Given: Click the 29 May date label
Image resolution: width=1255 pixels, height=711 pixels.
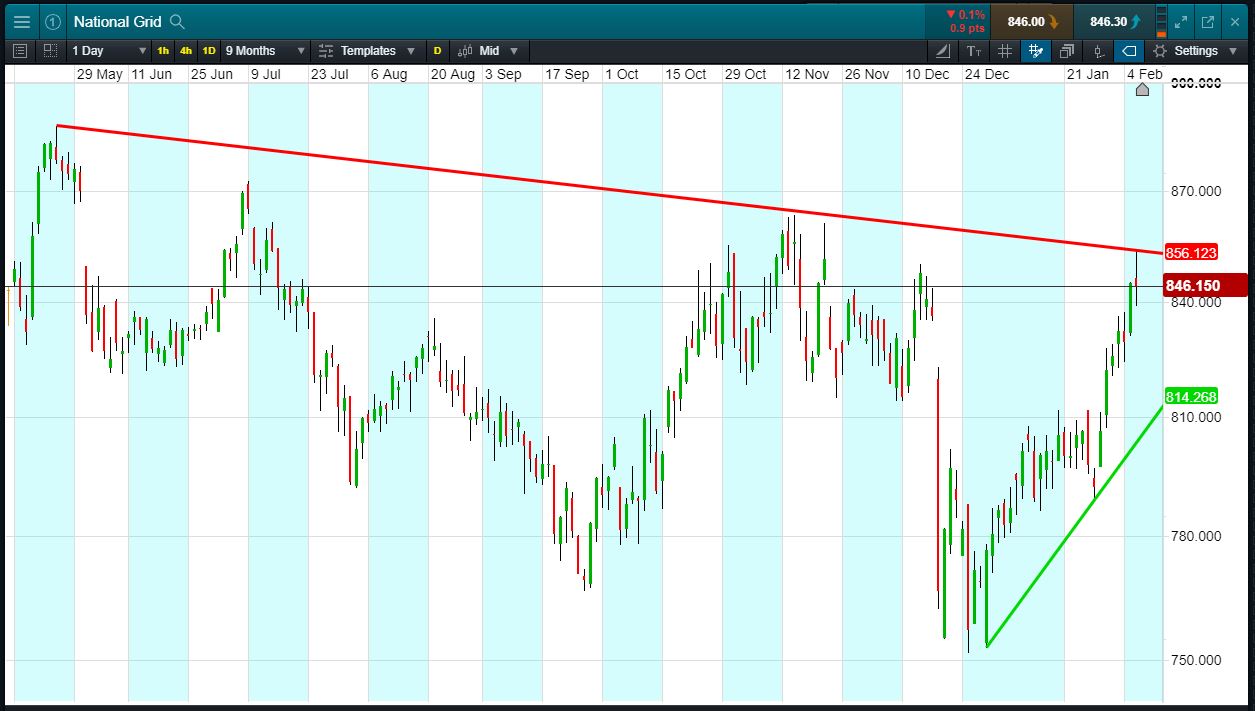Looking at the screenshot, I should [100, 75].
